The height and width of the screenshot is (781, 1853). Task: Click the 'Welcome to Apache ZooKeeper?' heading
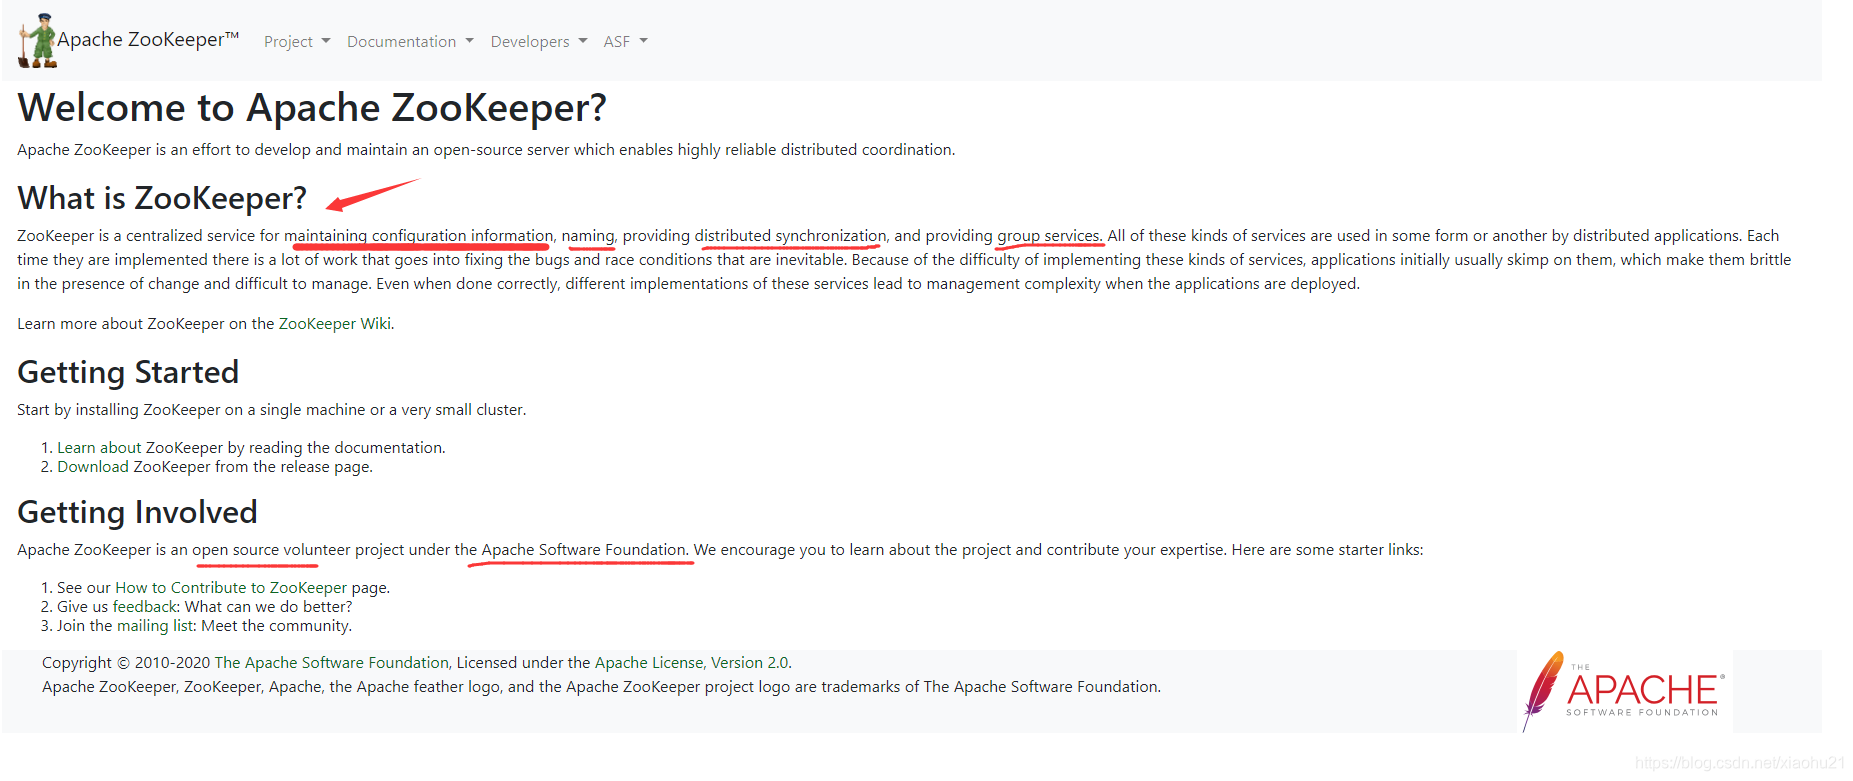tap(312, 108)
